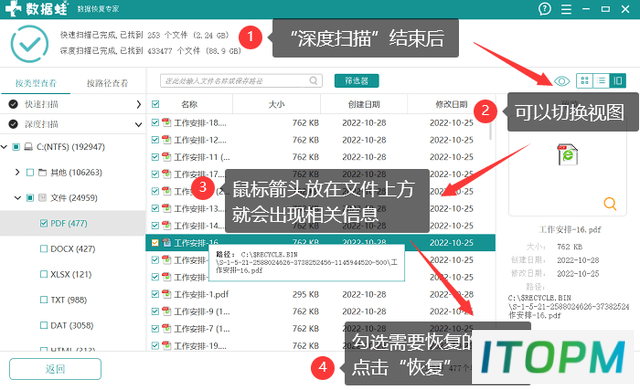
Task: Check the XLSX (121) checkbox
Action: tap(44, 274)
